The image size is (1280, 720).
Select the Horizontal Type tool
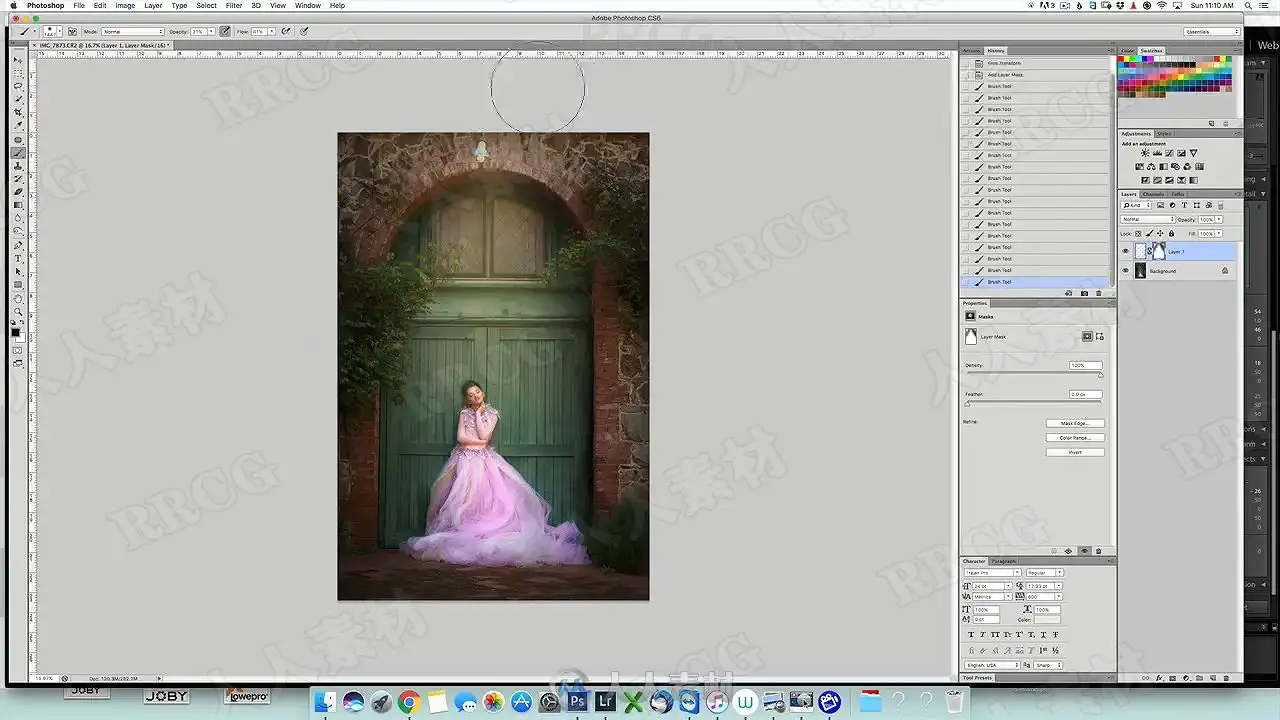18,258
